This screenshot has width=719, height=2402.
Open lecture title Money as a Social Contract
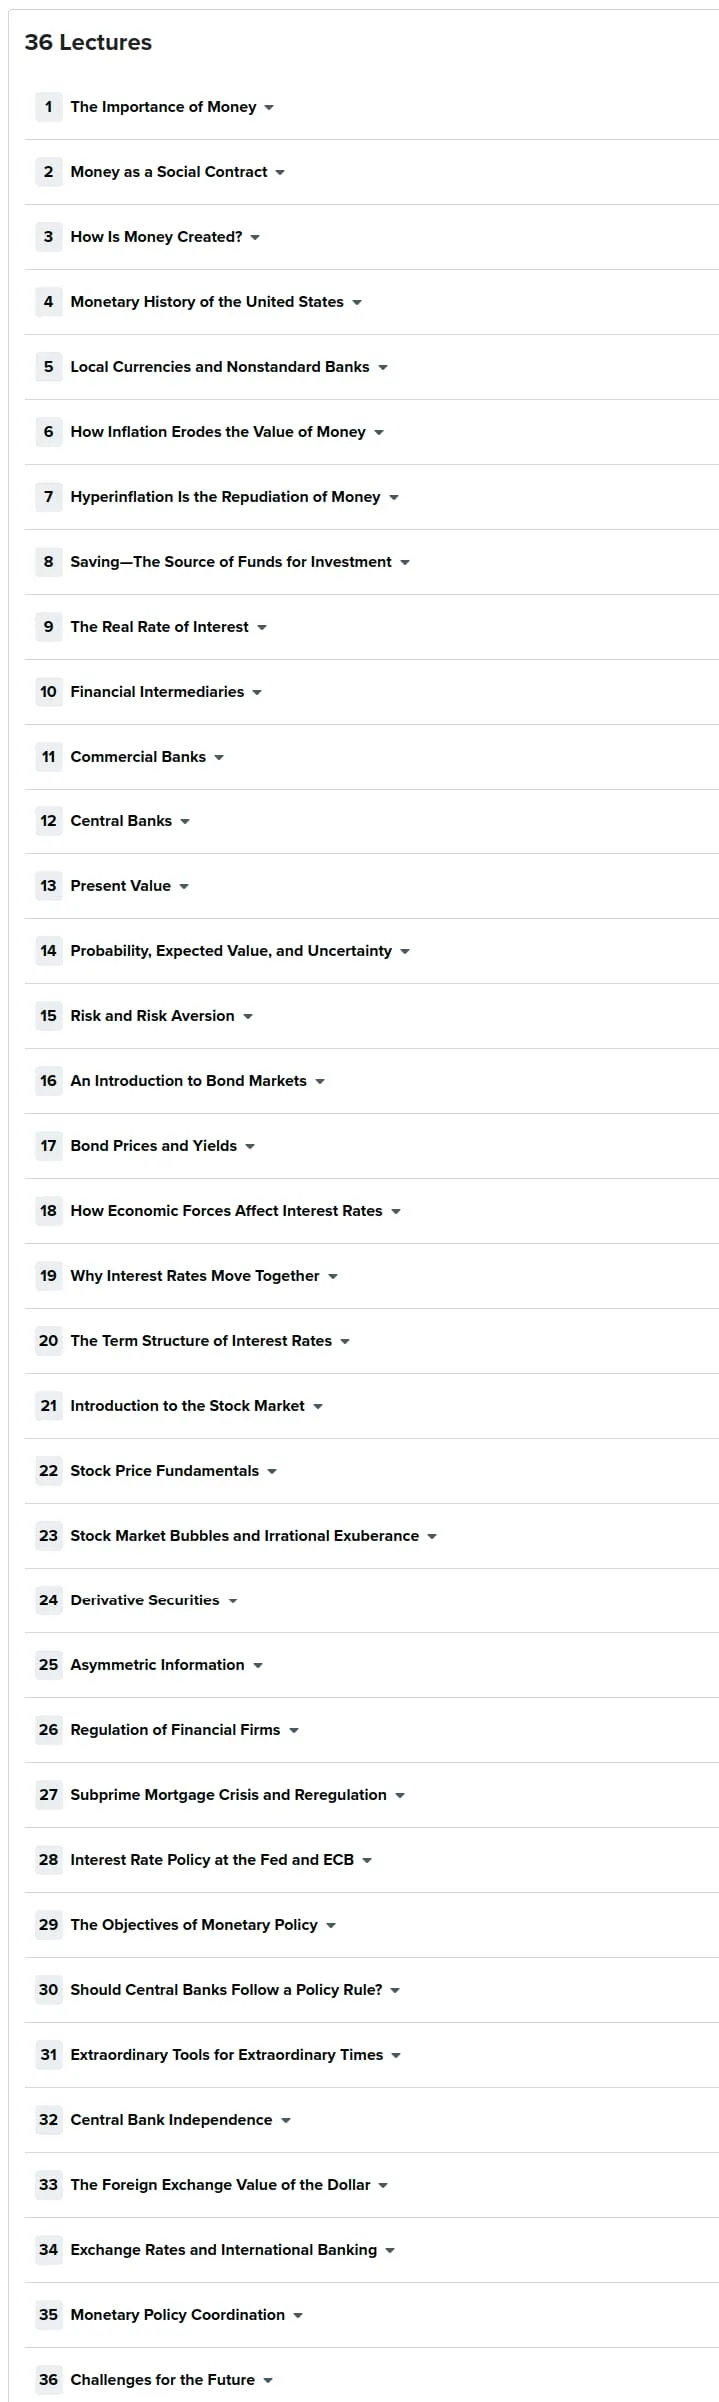click(x=169, y=172)
